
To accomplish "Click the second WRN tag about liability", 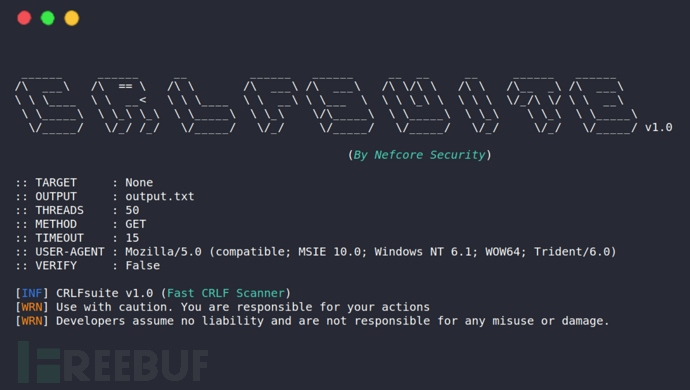I will pos(32,321).
